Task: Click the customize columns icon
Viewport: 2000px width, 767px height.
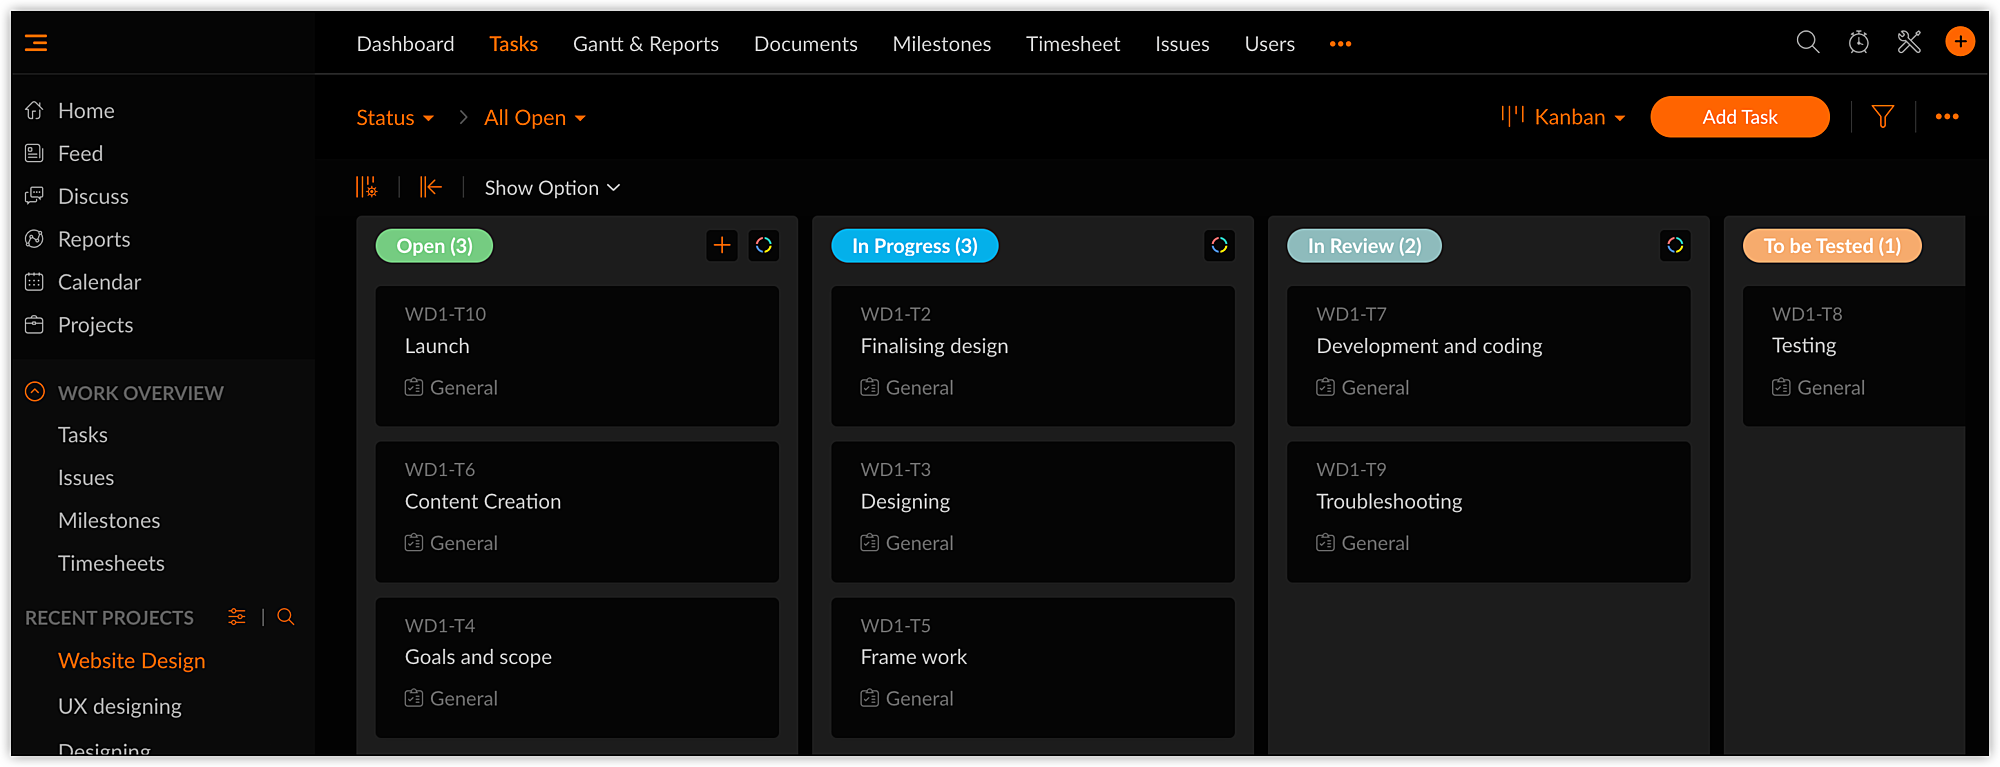Action: [x=366, y=187]
